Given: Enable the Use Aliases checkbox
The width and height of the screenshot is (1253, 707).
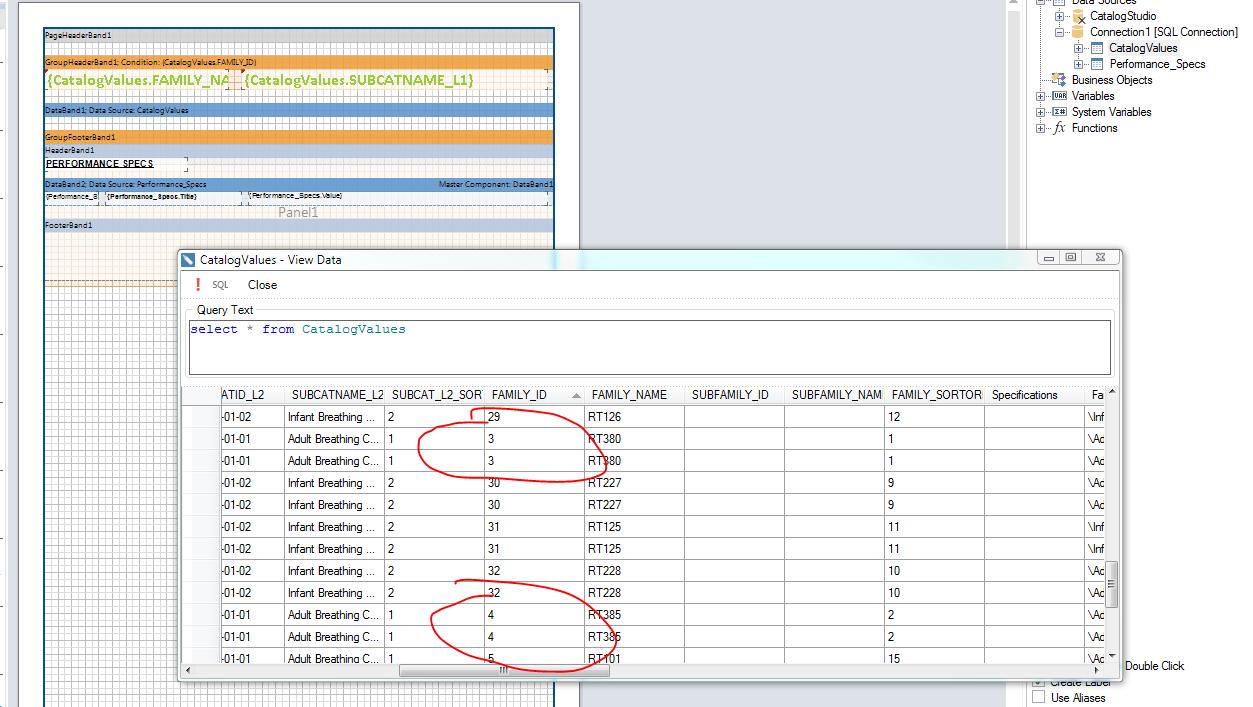Looking at the screenshot, I should [1038, 698].
